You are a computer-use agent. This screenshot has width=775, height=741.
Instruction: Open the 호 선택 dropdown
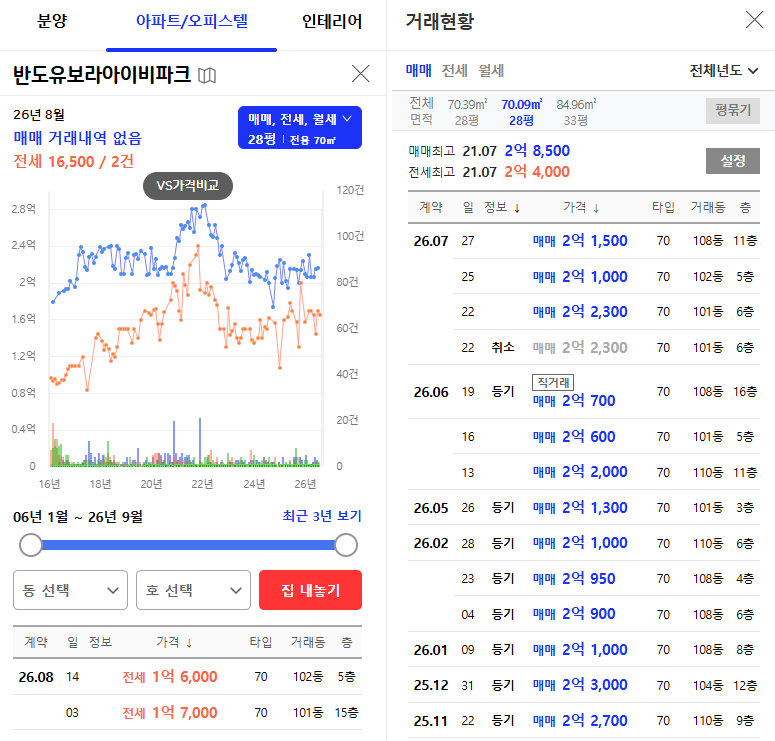coord(193,590)
